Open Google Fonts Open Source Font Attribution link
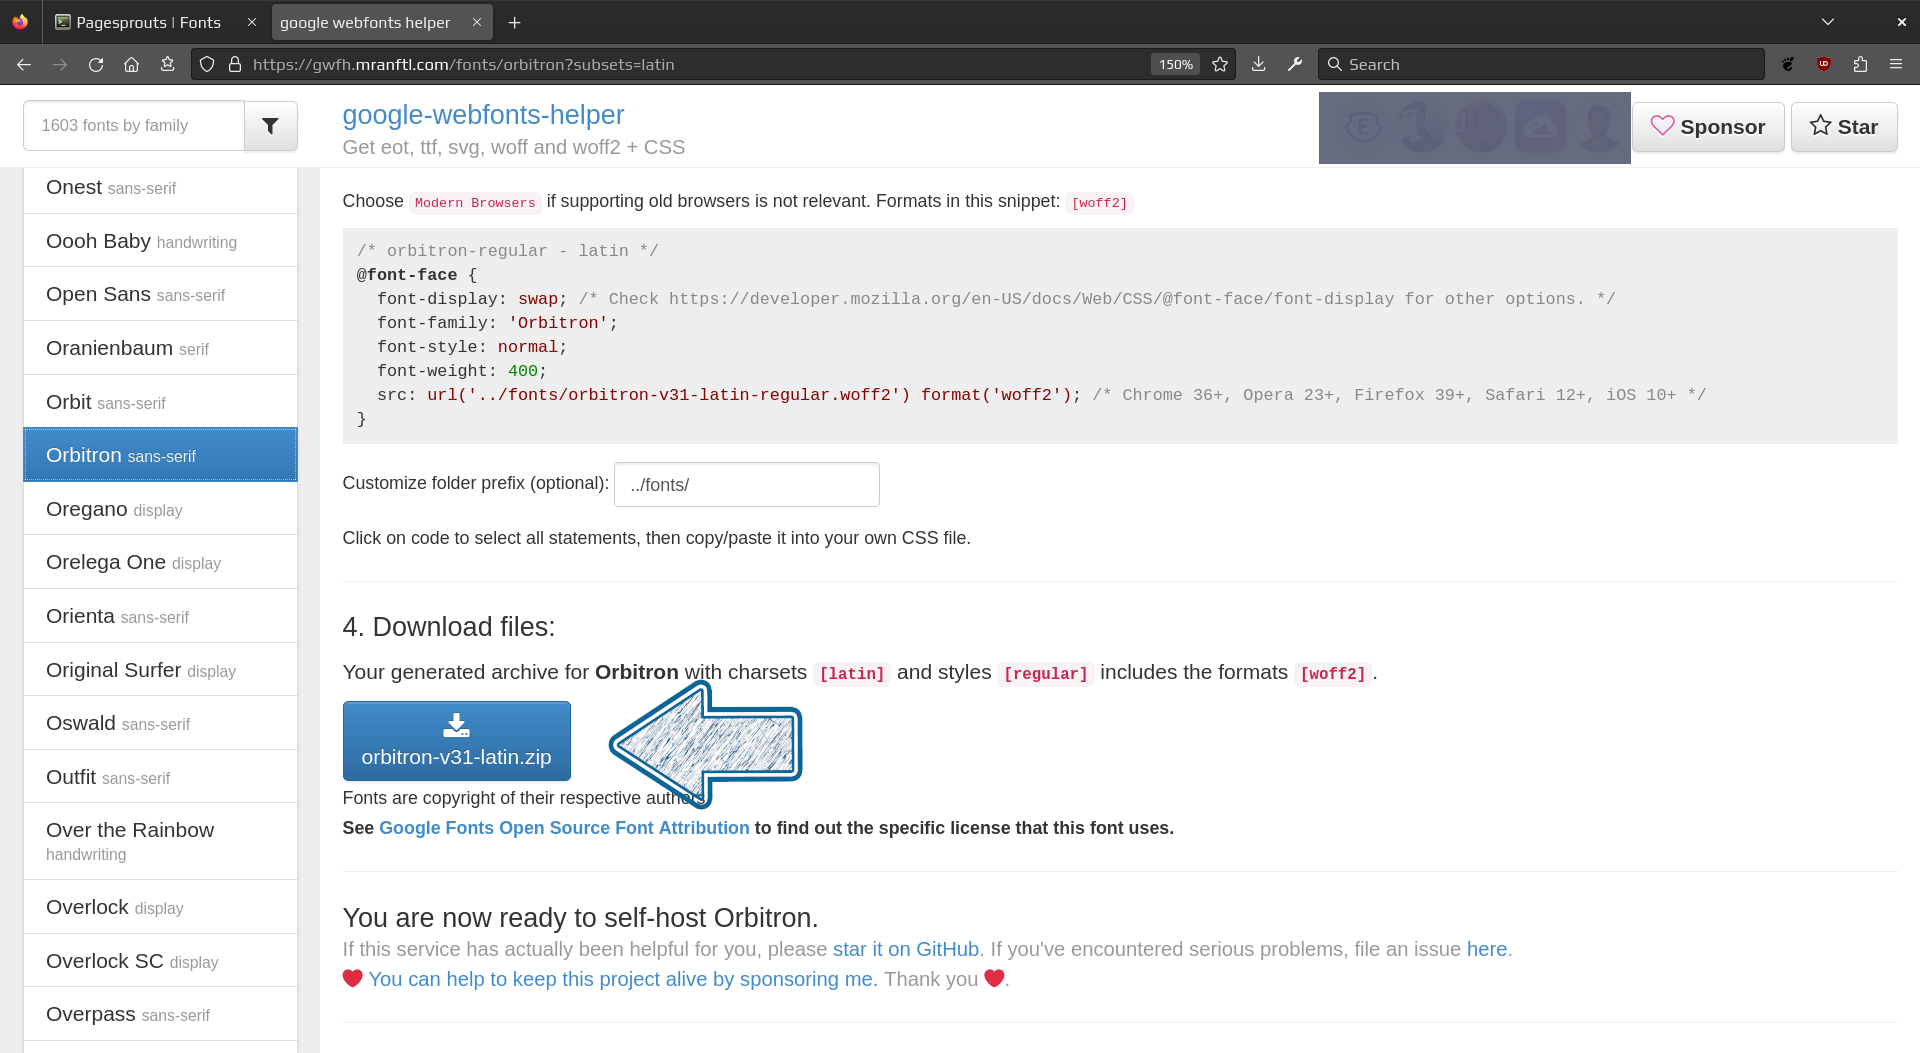1920x1053 pixels. 564,828
